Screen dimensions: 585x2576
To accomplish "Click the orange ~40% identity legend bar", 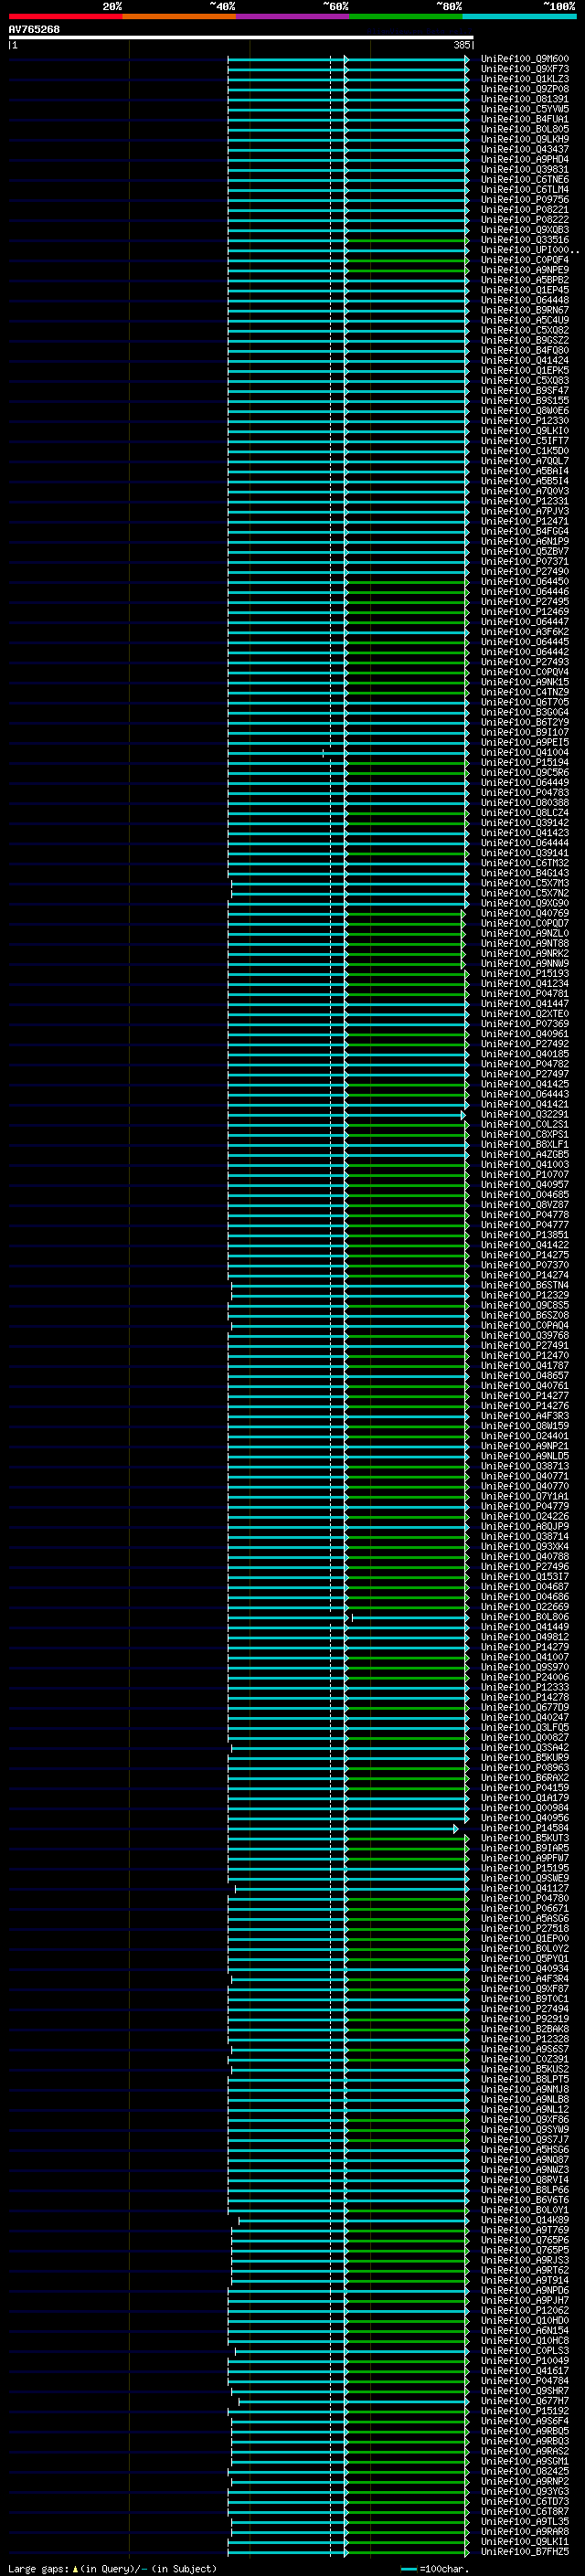I will click(179, 16).
